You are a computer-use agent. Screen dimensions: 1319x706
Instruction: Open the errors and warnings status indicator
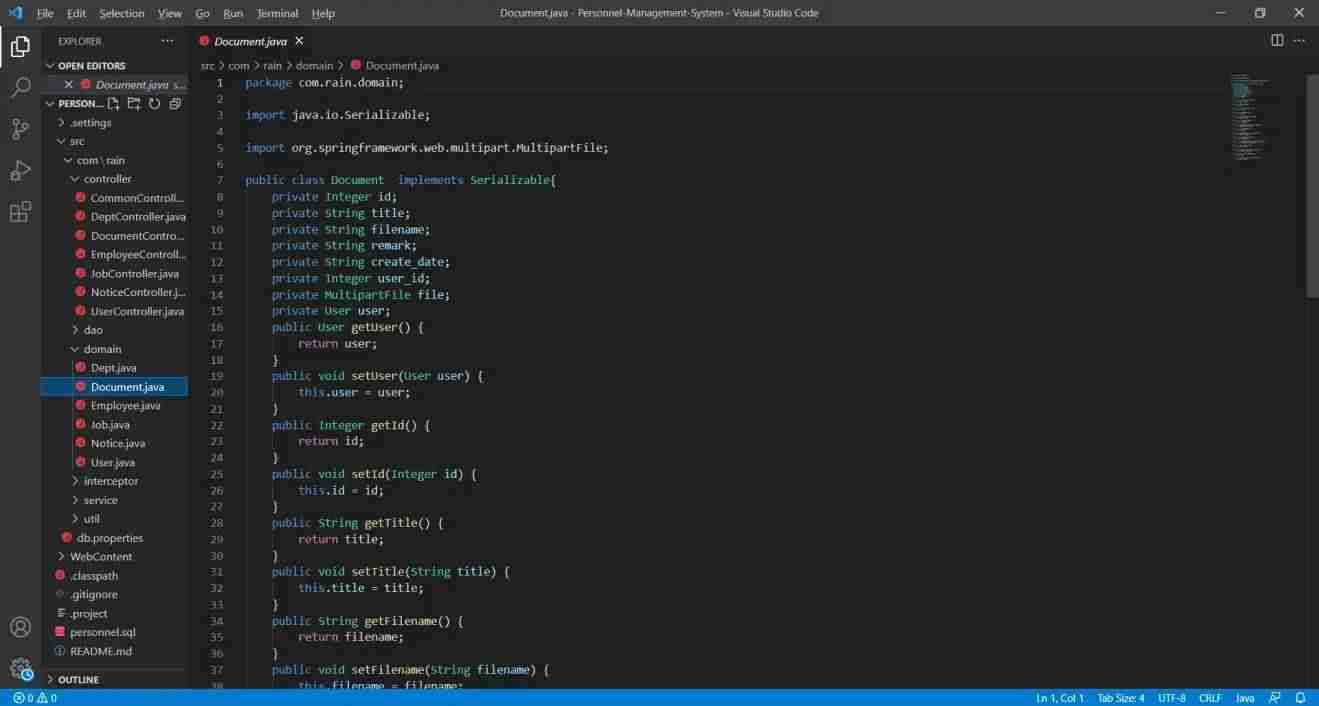click(35, 698)
